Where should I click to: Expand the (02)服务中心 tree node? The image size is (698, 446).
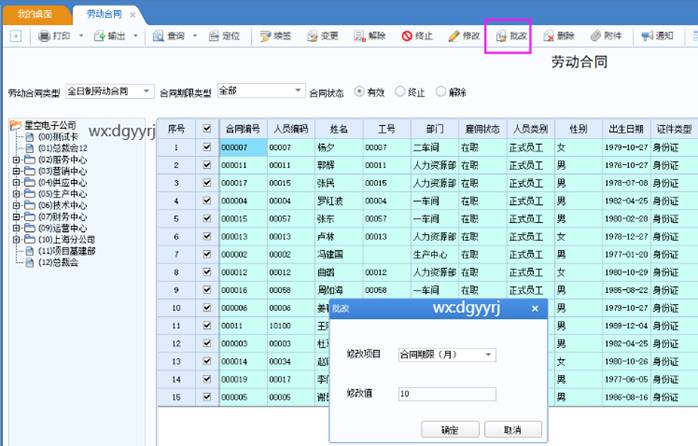[16, 159]
